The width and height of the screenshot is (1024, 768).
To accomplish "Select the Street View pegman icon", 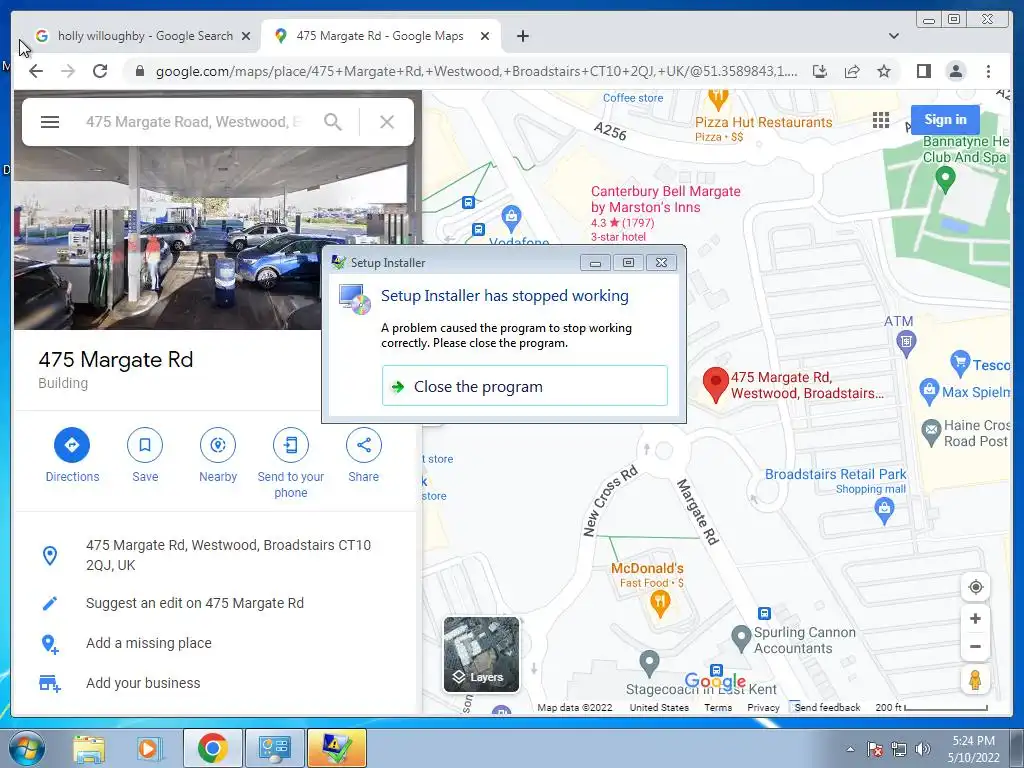I will [x=976, y=680].
